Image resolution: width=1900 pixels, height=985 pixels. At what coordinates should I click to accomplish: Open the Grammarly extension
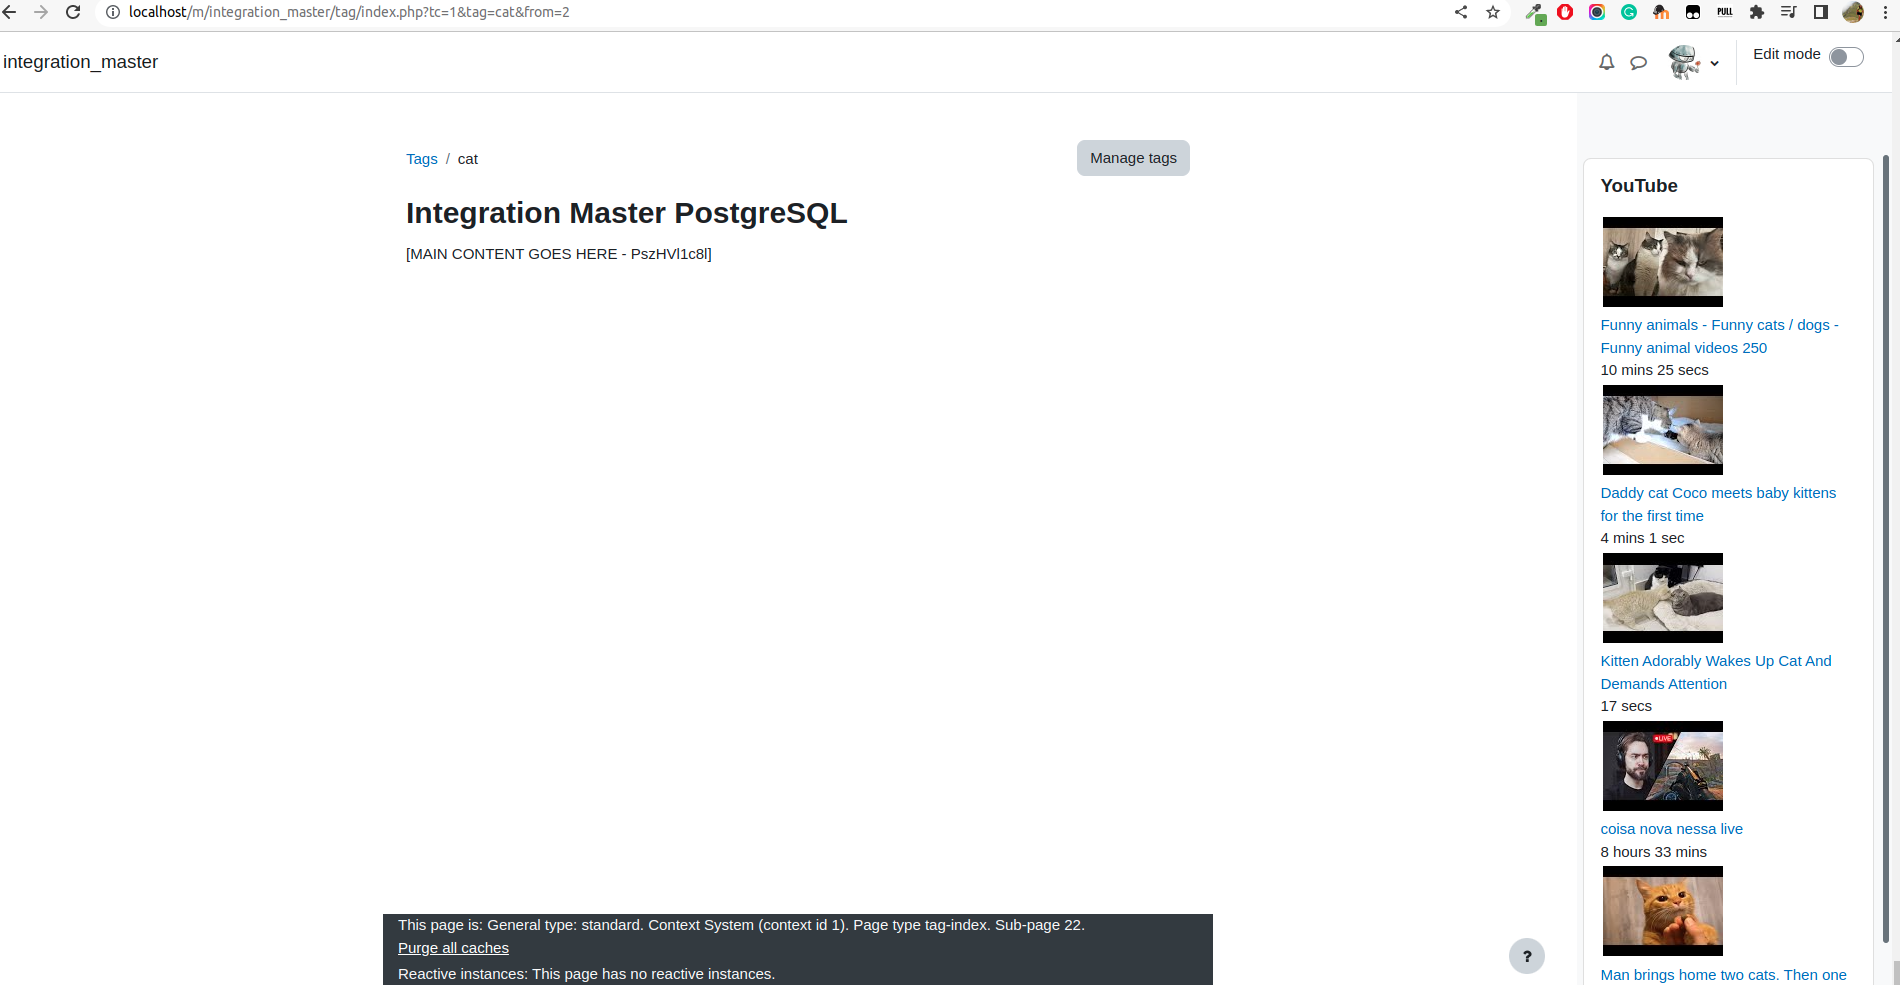point(1629,12)
